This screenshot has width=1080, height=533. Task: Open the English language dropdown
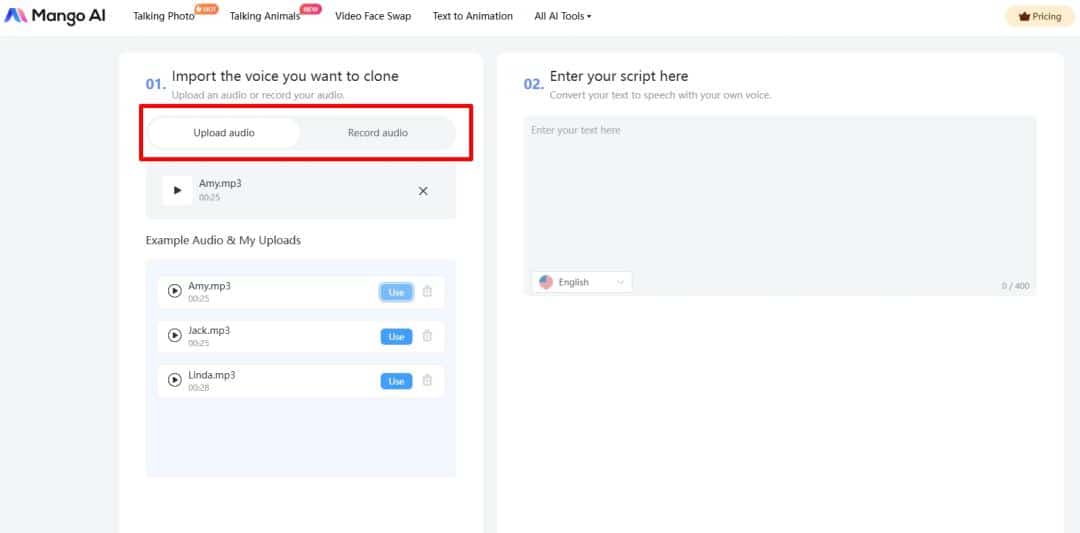[581, 282]
